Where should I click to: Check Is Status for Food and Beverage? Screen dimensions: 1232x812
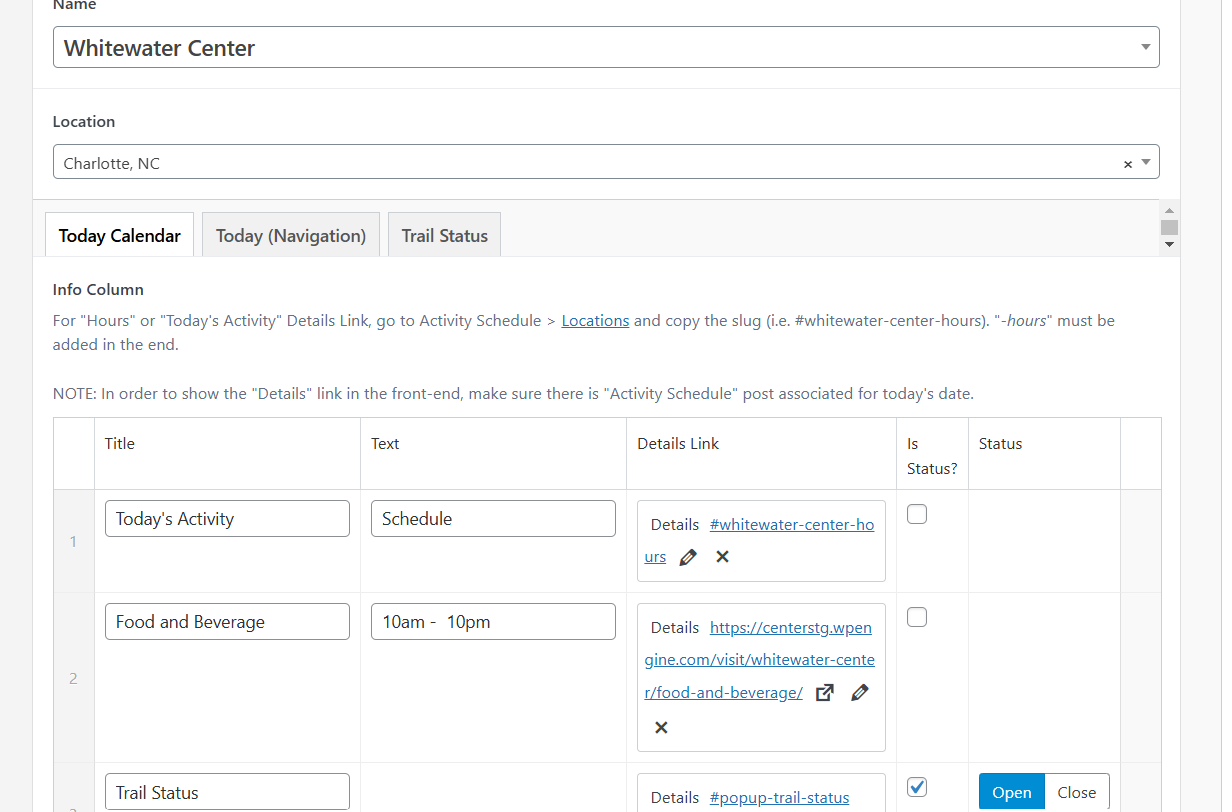917,617
